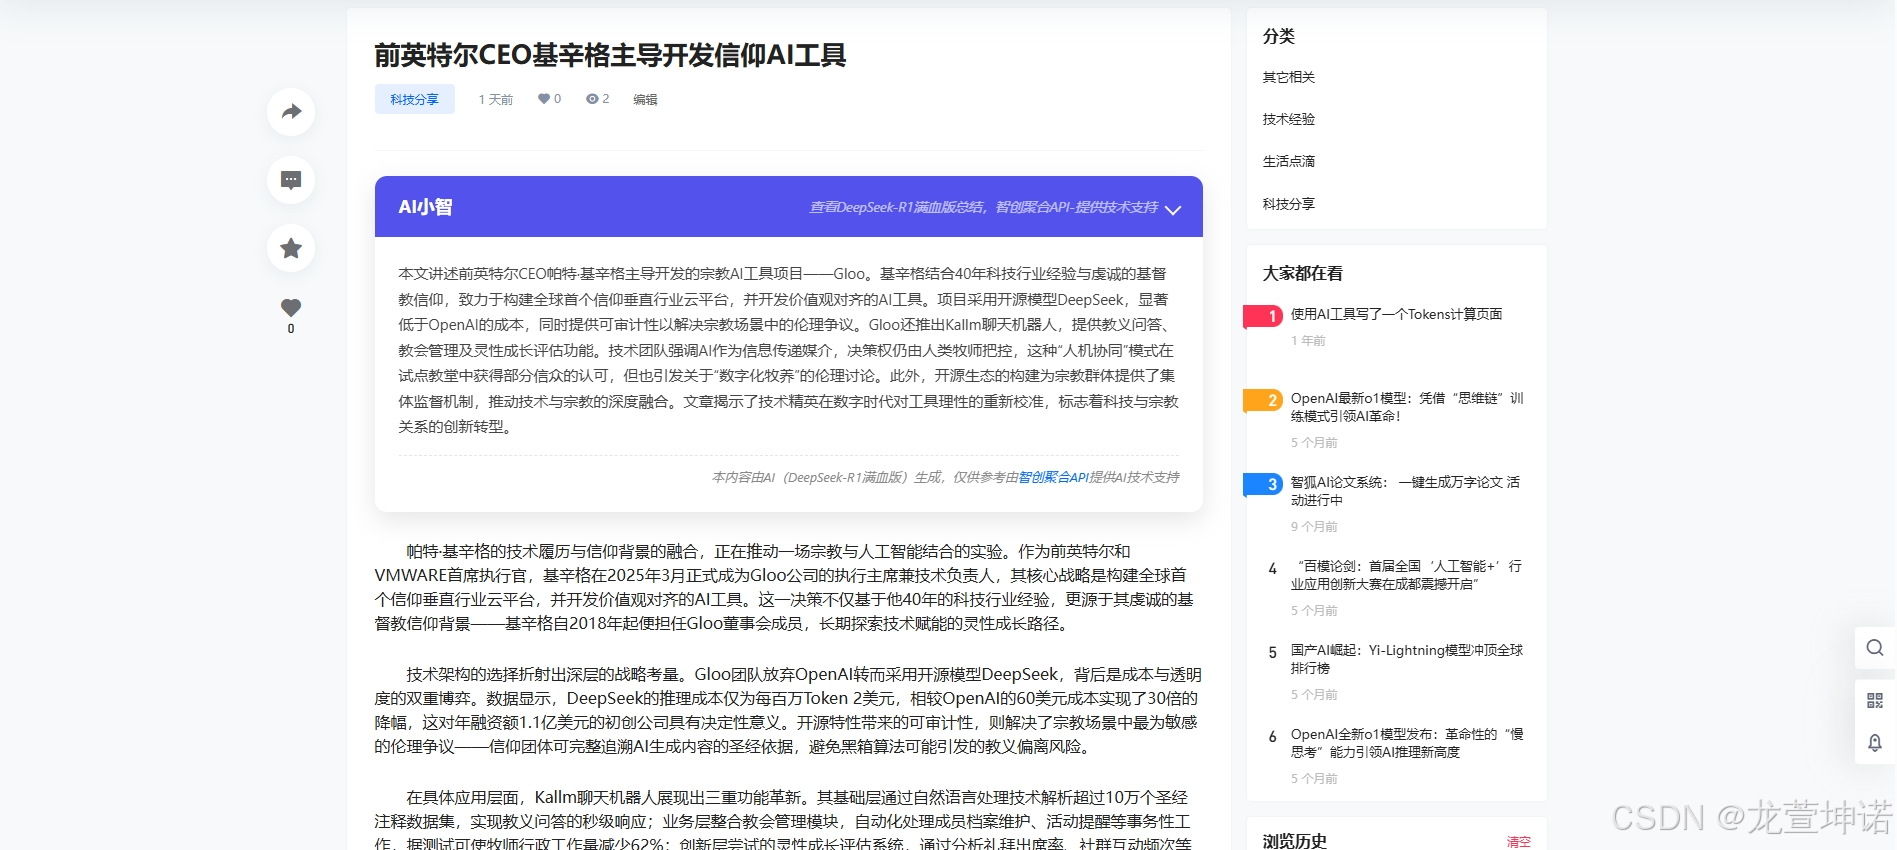Click the small heart icon in article meta
This screenshot has height=850, width=1897.
click(543, 99)
